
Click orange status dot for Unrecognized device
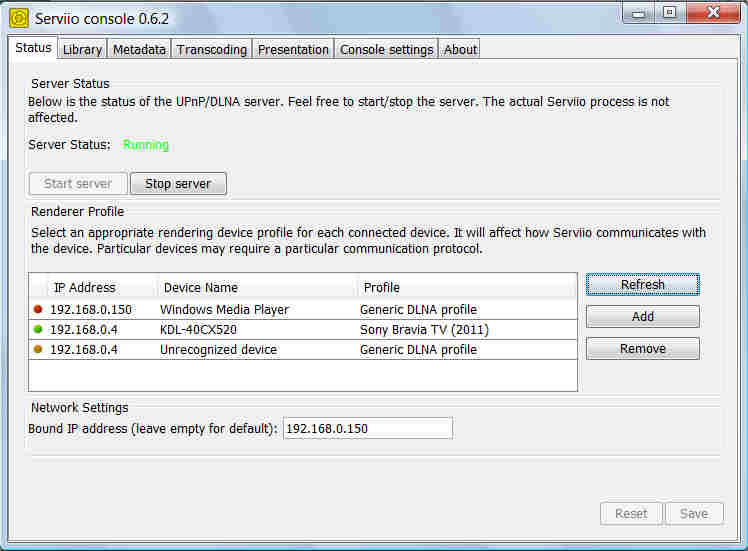[38, 350]
